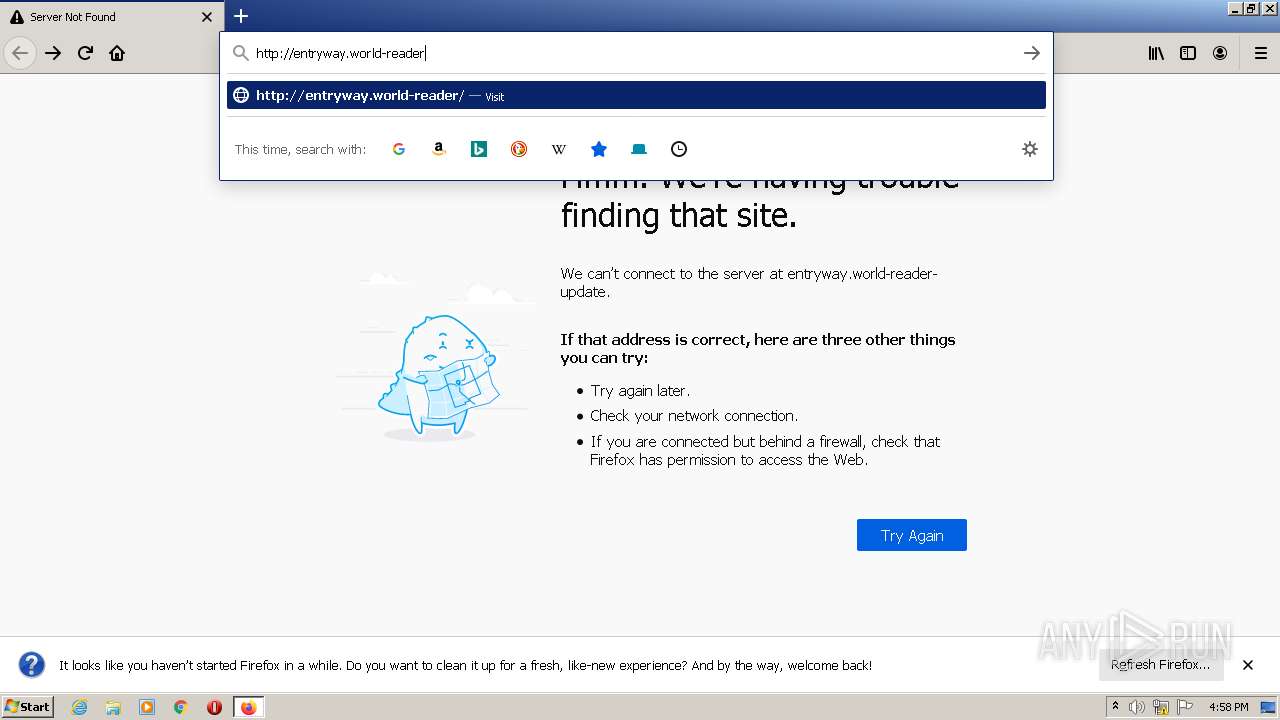Click "finding that site." heading
Viewport: 1280px width, 720px height.
(679, 214)
